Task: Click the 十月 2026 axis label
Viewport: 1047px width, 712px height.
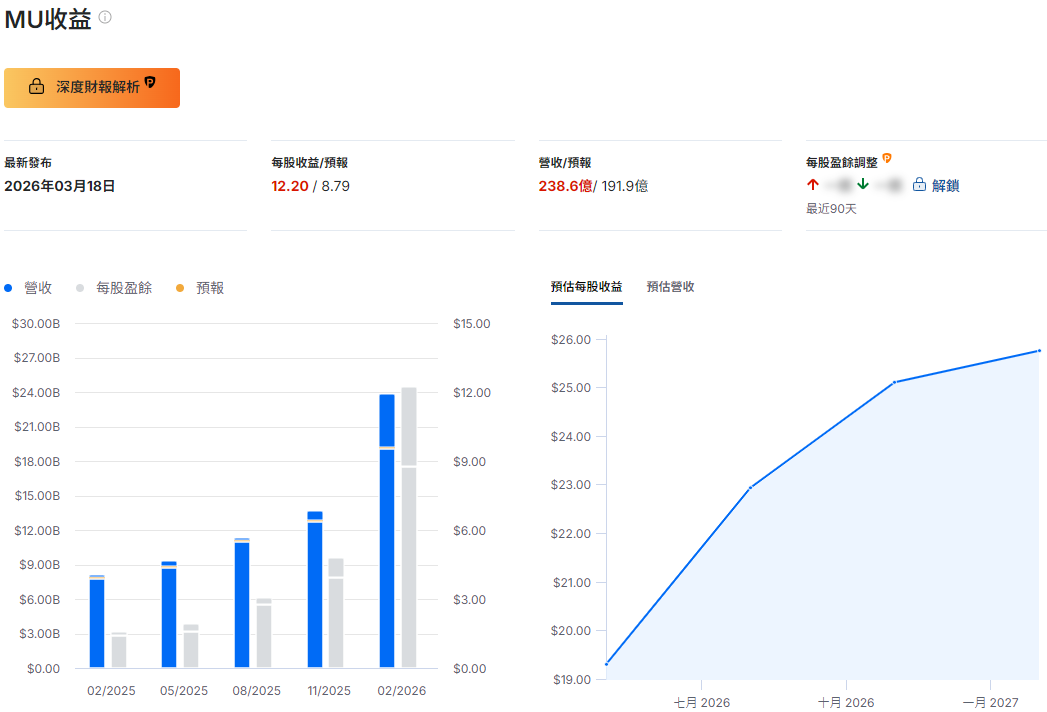Action: 846,703
